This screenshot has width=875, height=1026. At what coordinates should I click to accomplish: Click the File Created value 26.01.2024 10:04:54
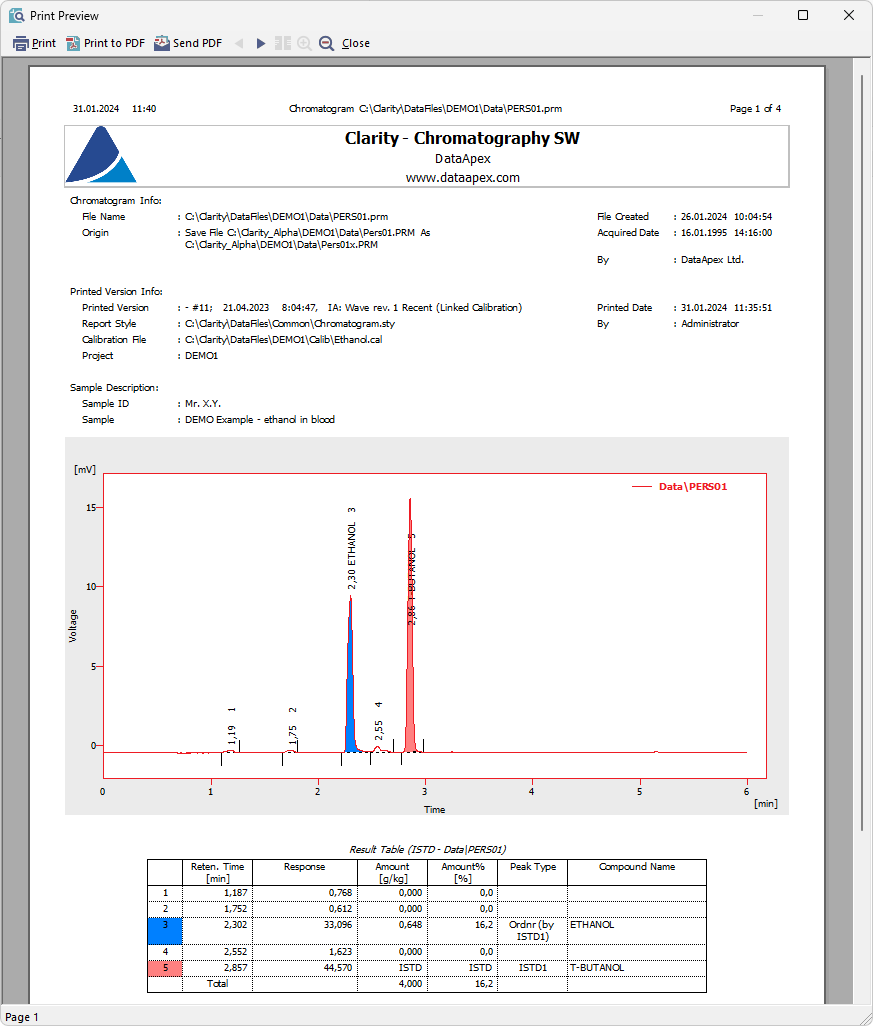pos(726,217)
